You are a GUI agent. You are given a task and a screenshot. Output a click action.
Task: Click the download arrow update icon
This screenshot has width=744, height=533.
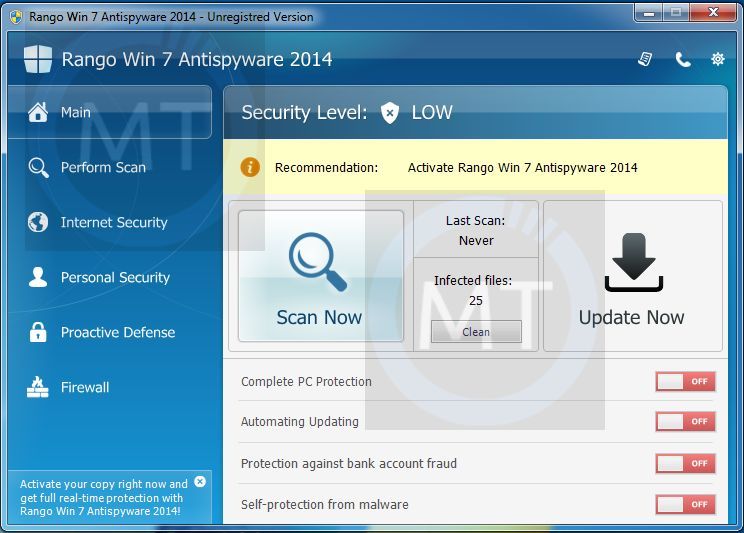634,262
